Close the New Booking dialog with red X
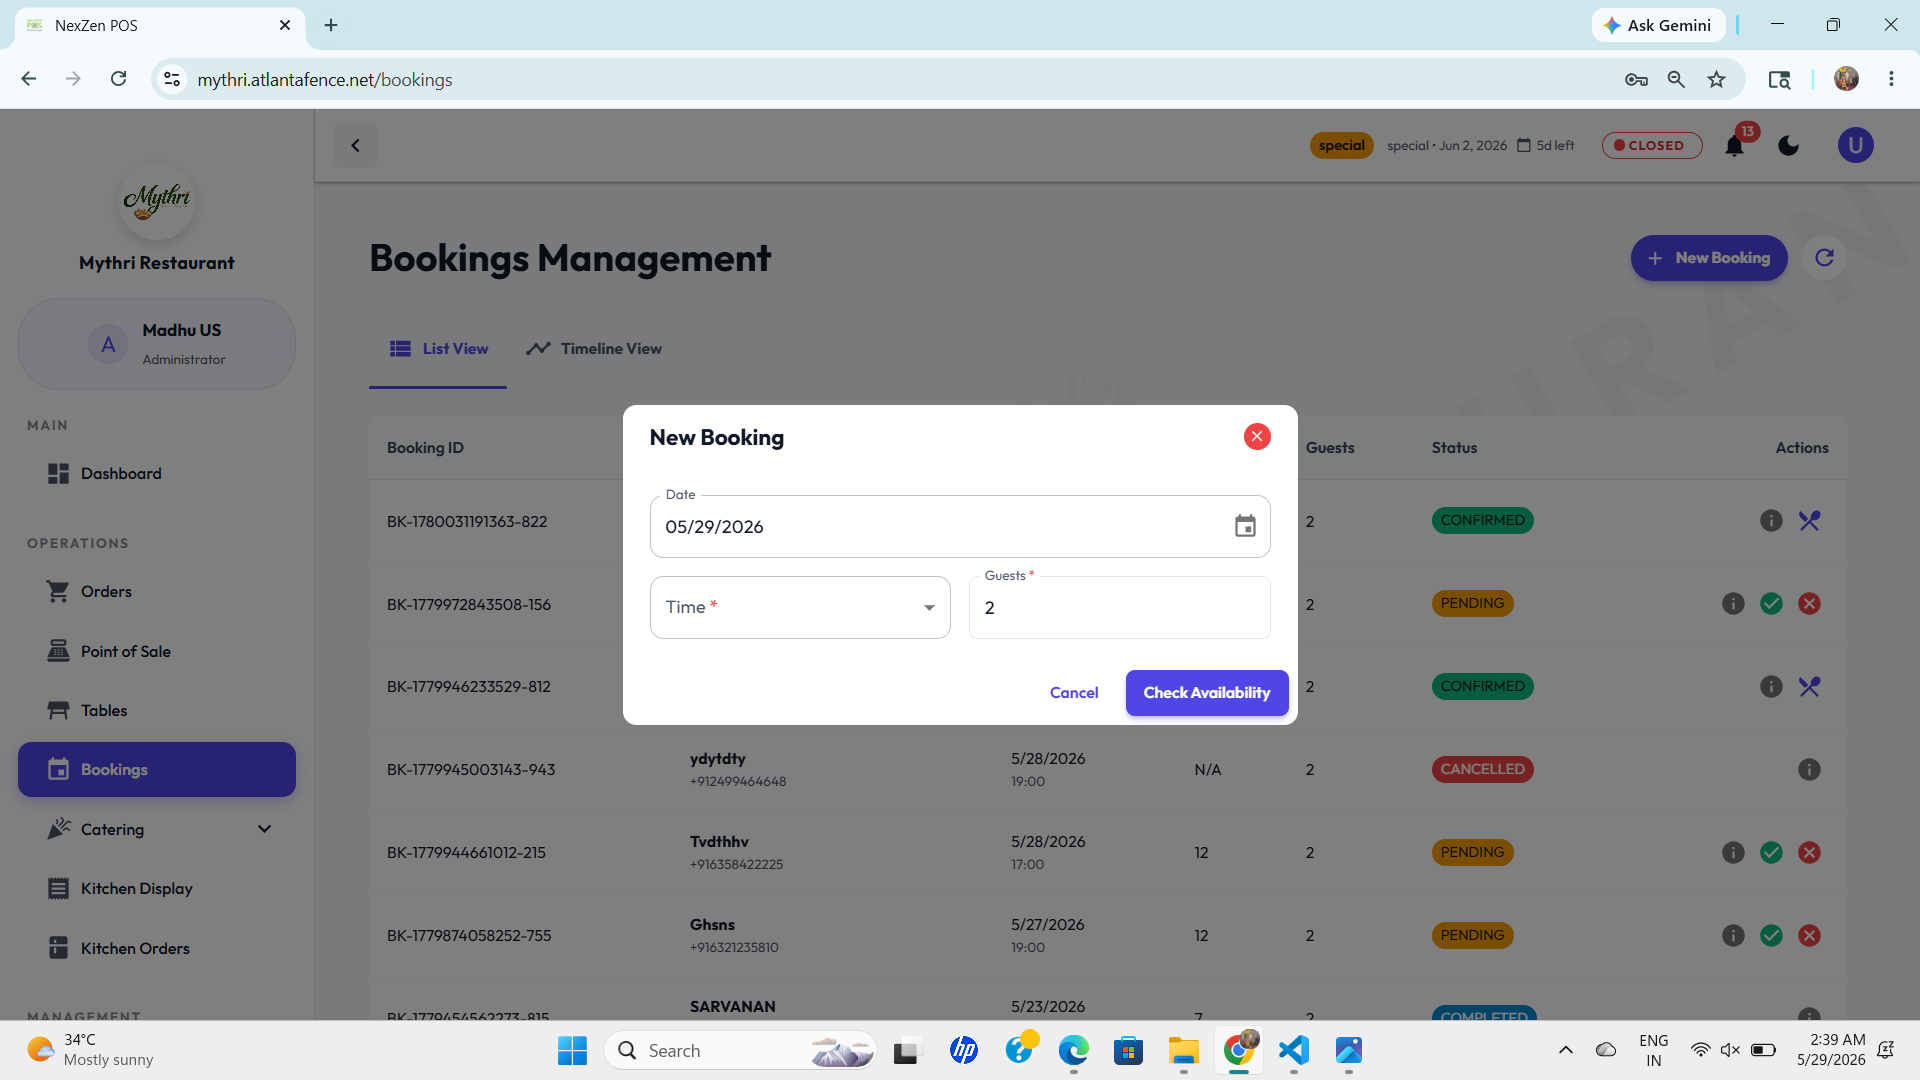The height and width of the screenshot is (1080, 1920). (1257, 437)
